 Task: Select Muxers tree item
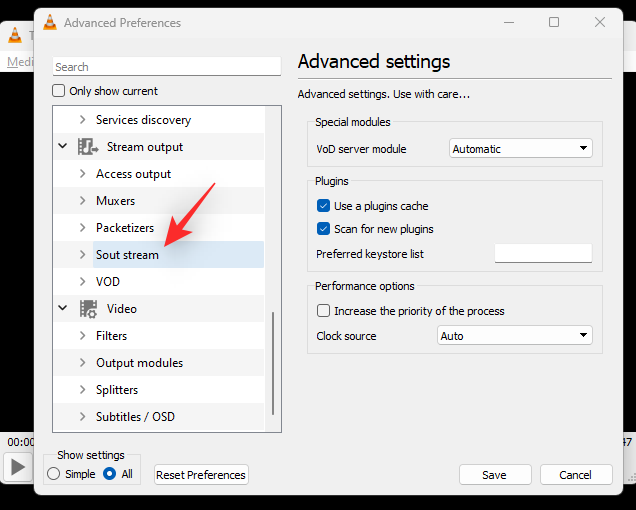pyautogui.click(x=115, y=200)
